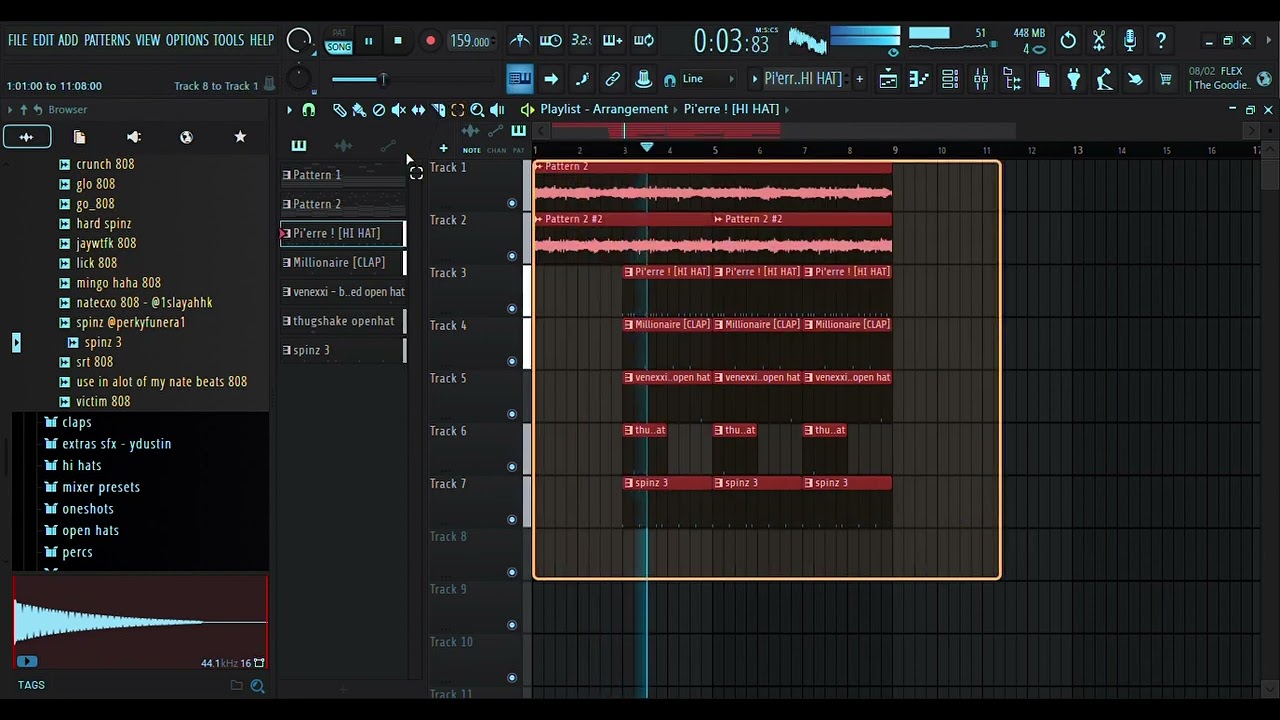This screenshot has width=1280, height=720.
Task: Select thugshake openhat in pattern picker
Action: 343,321
